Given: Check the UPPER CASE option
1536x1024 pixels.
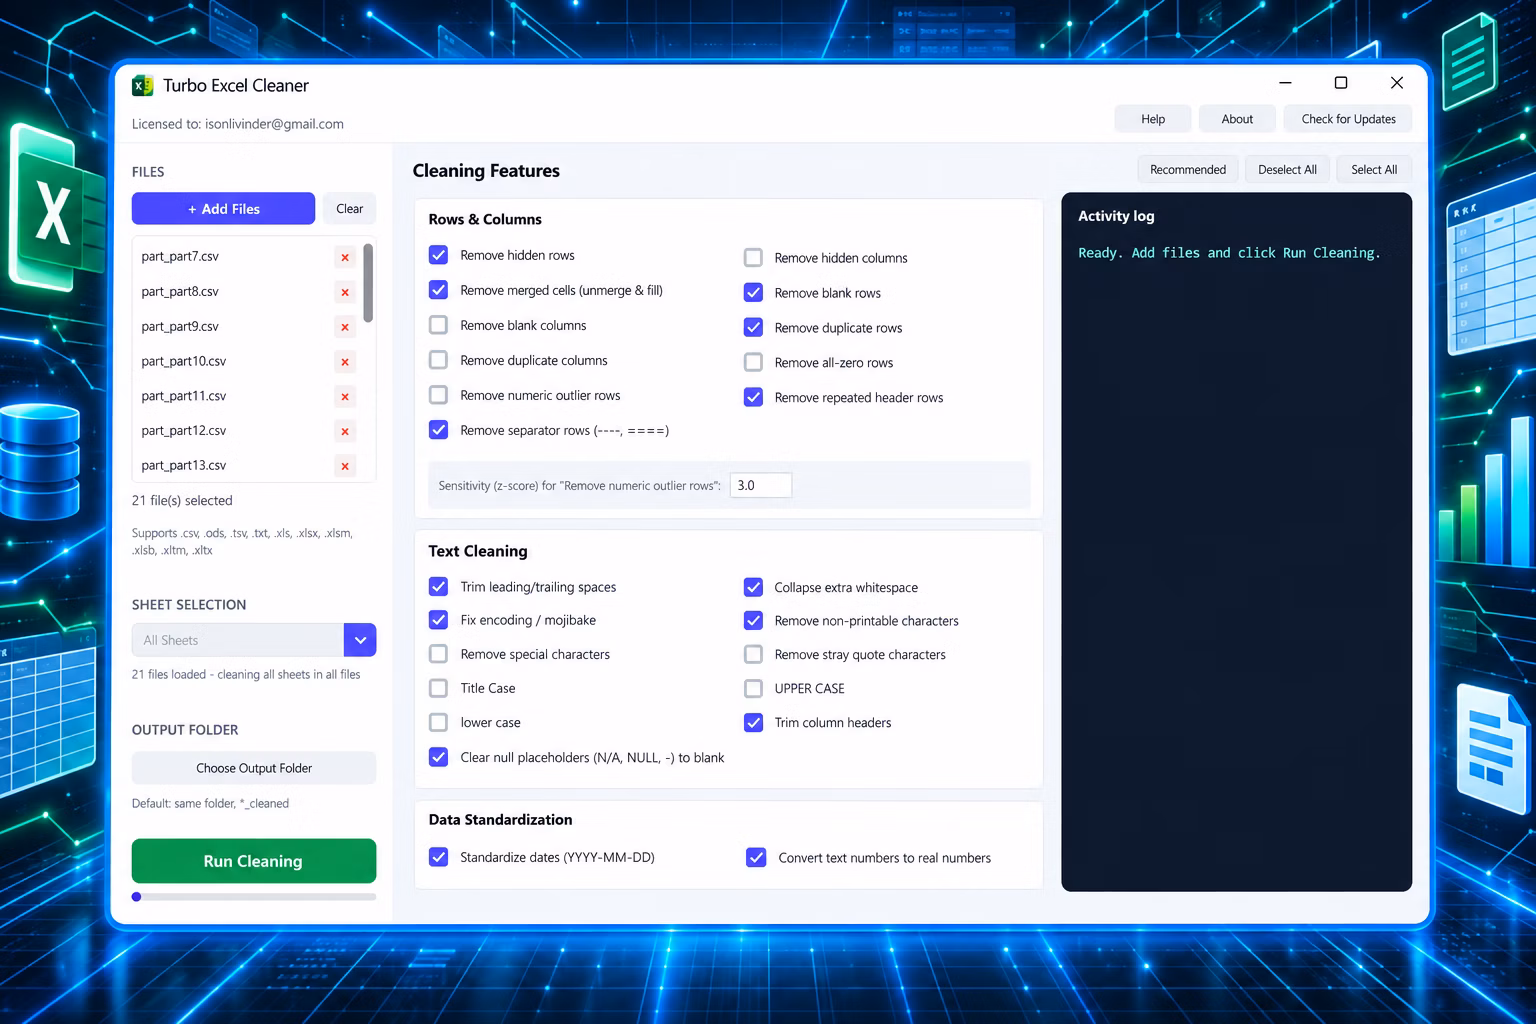Looking at the screenshot, I should point(753,689).
